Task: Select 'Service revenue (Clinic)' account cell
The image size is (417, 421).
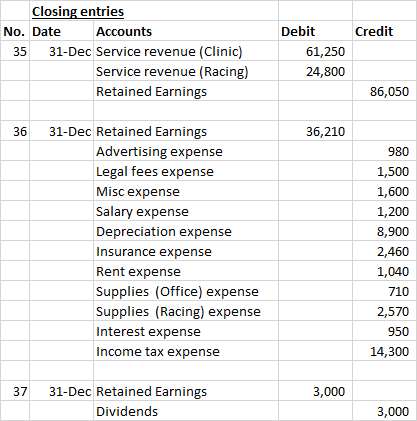Action: click(186, 51)
